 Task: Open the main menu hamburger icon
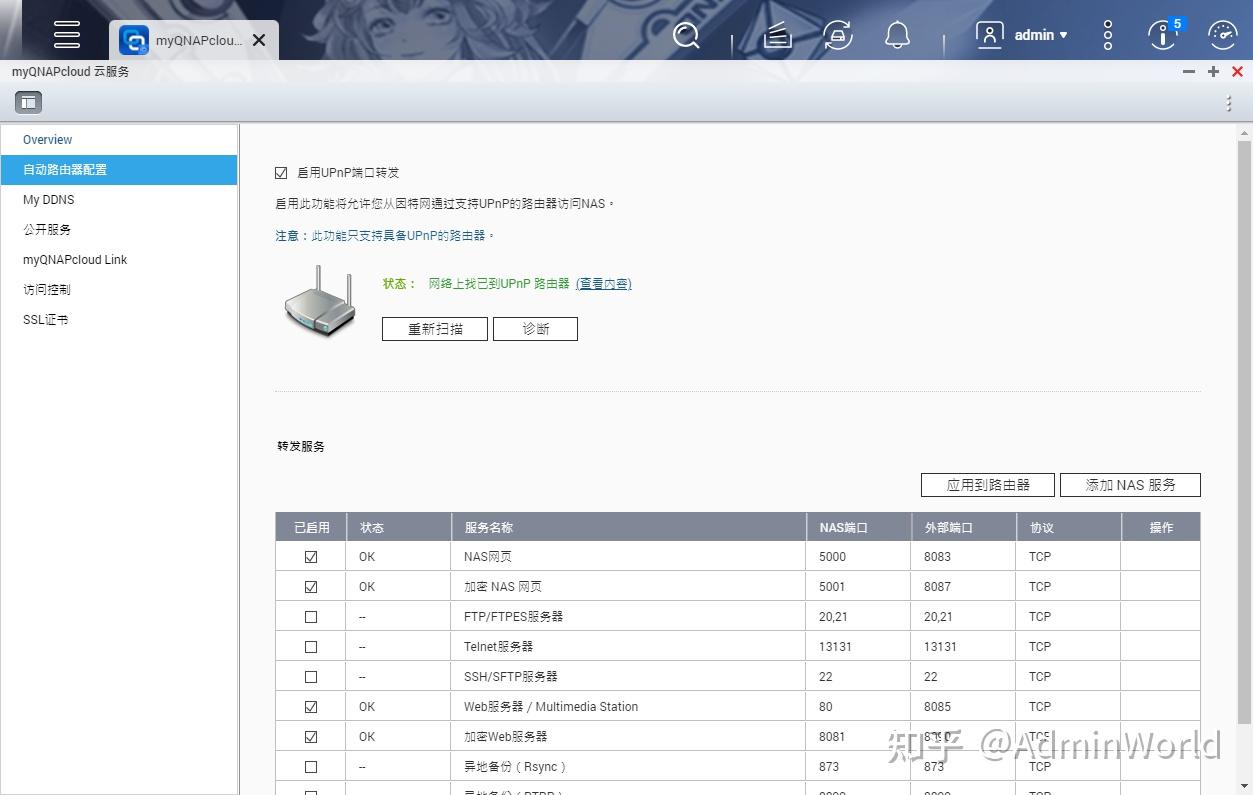[66, 34]
